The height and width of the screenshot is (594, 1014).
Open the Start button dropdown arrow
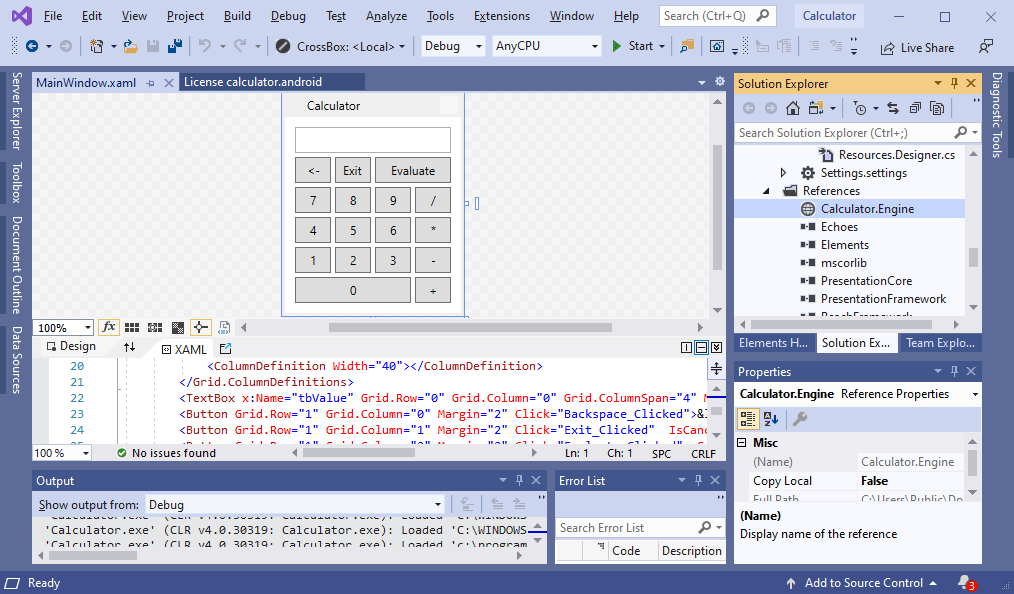tap(662, 46)
